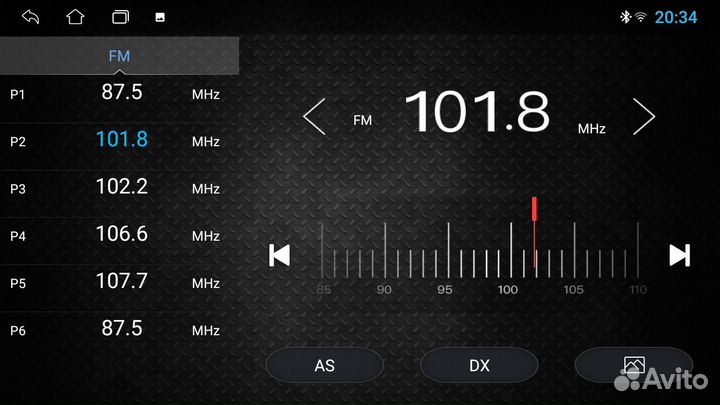Switch to the FM band tab
This screenshot has height=405, width=720.
(119, 56)
